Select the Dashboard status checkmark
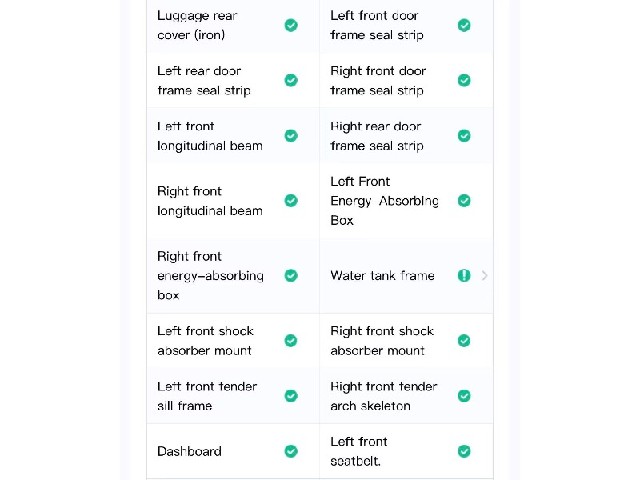The image size is (640, 480). 291,451
